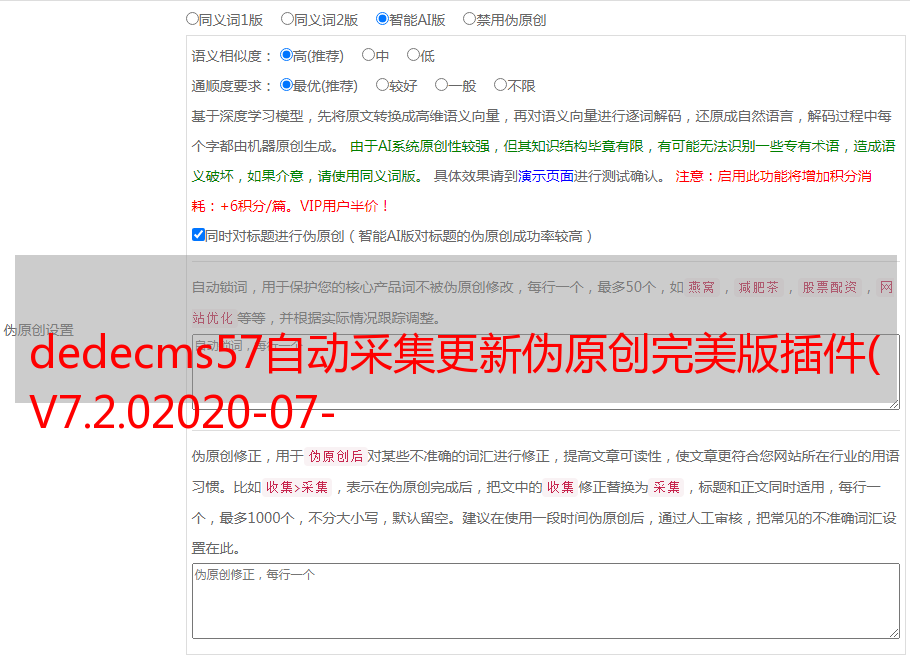Set 语义相似度 to 高(推荐)
The height and width of the screenshot is (658, 911).
[x=286, y=55]
